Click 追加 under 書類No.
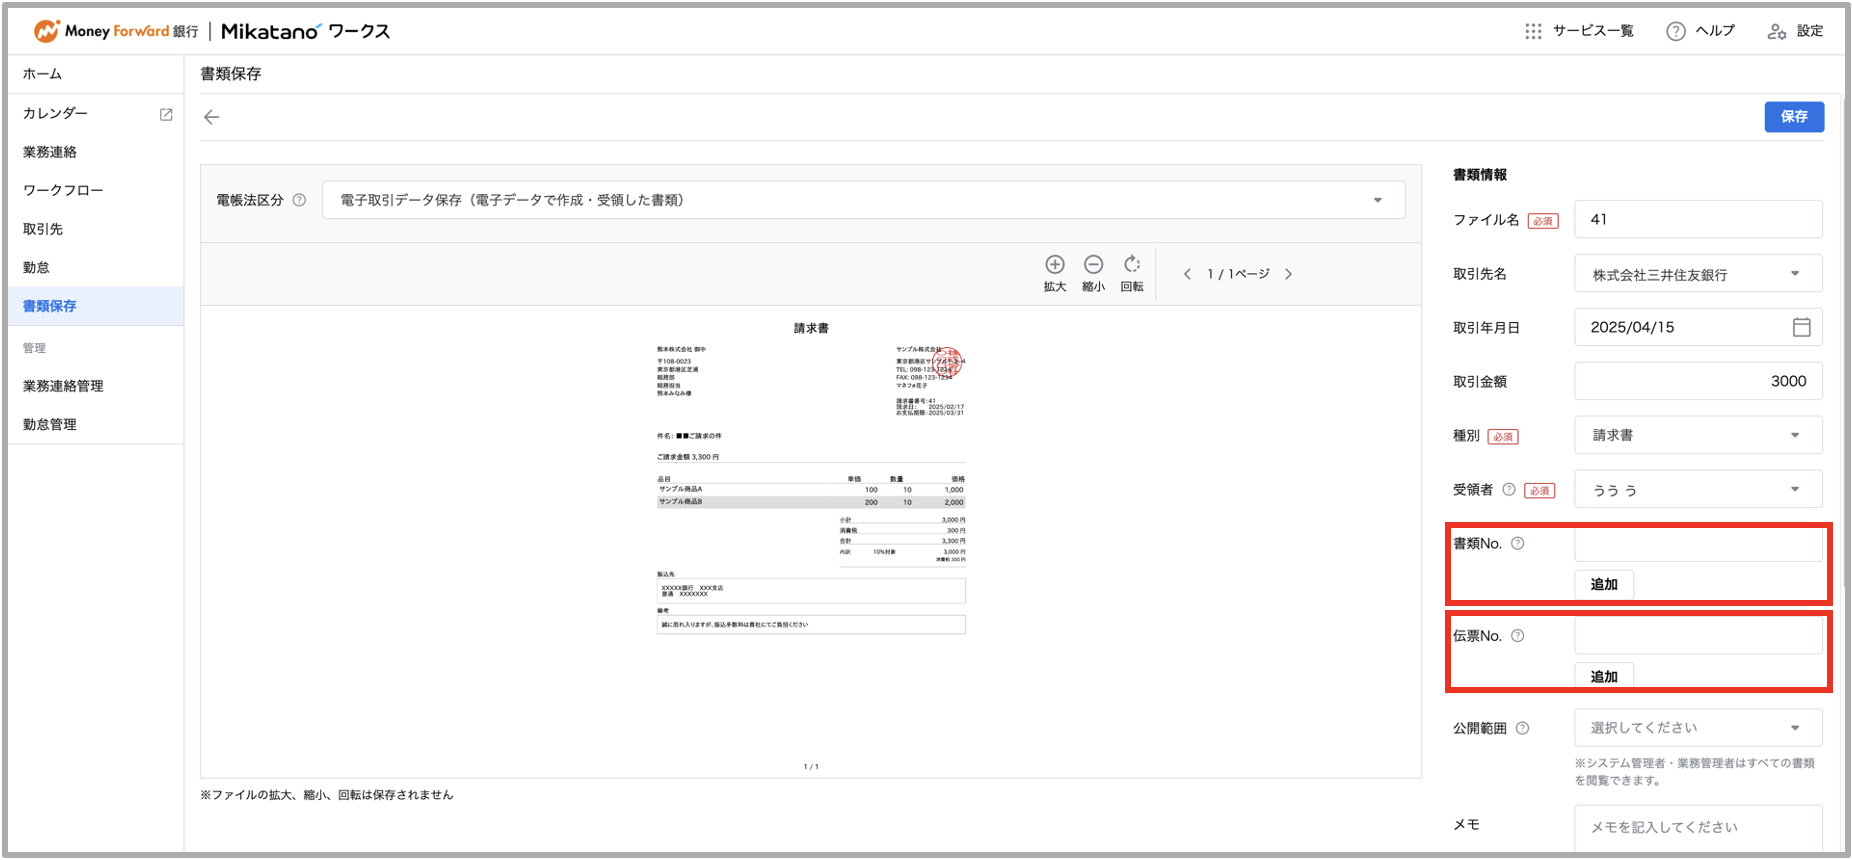The width and height of the screenshot is (1852, 860). point(1604,584)
